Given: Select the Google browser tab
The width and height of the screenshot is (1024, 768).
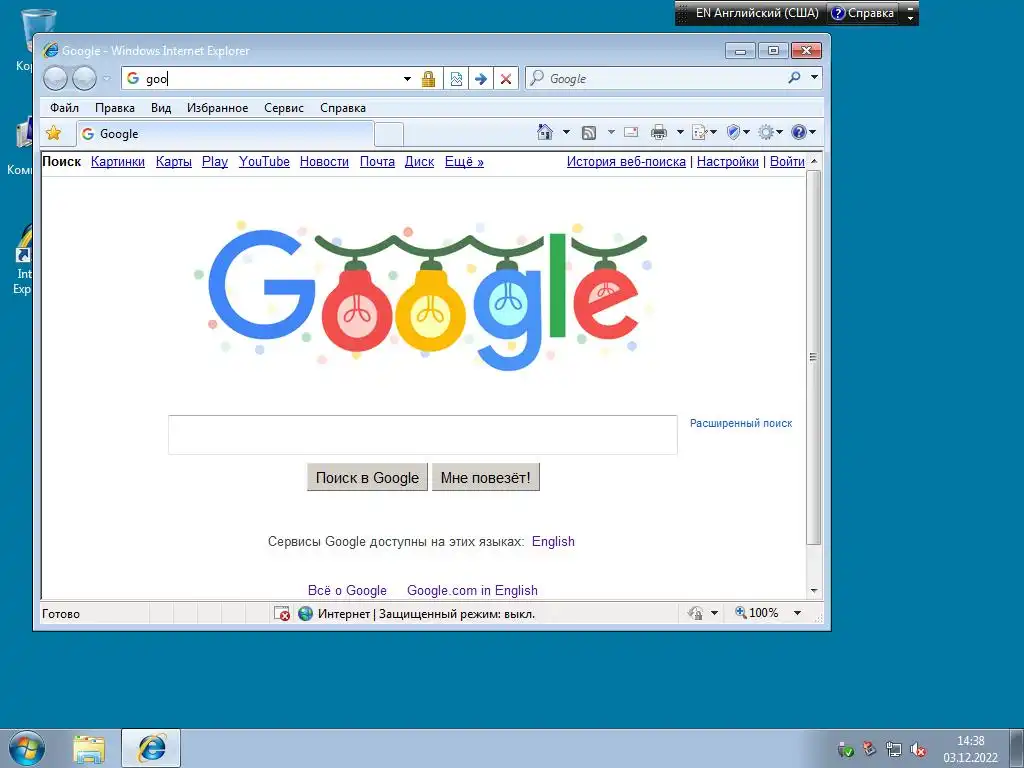Looking at the screenshot, I should click(225, 134).
